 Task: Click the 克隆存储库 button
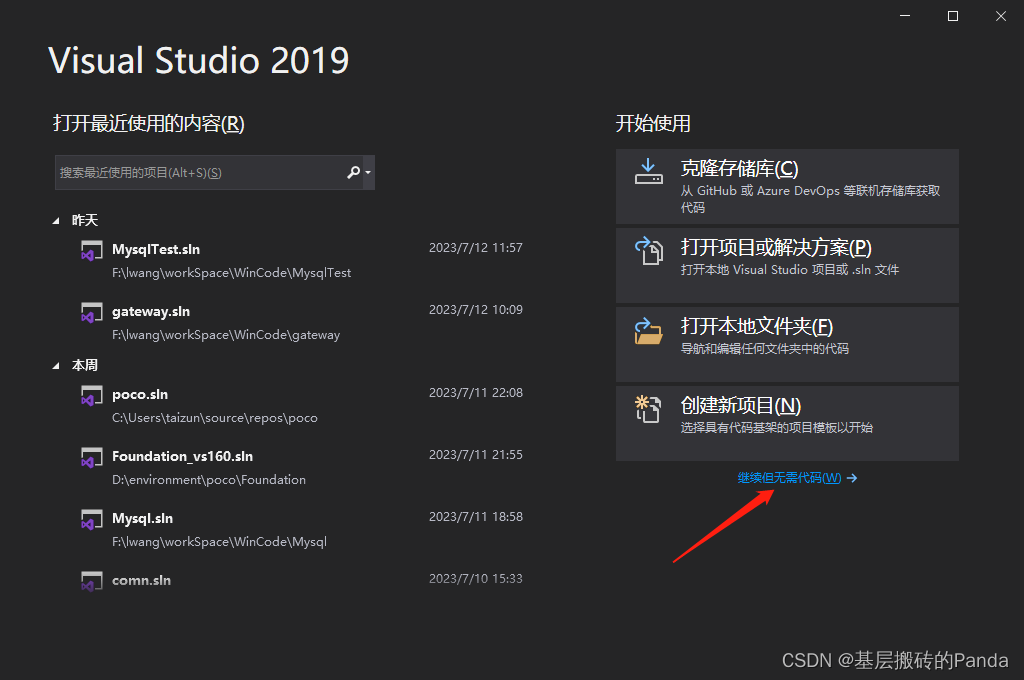787,186
